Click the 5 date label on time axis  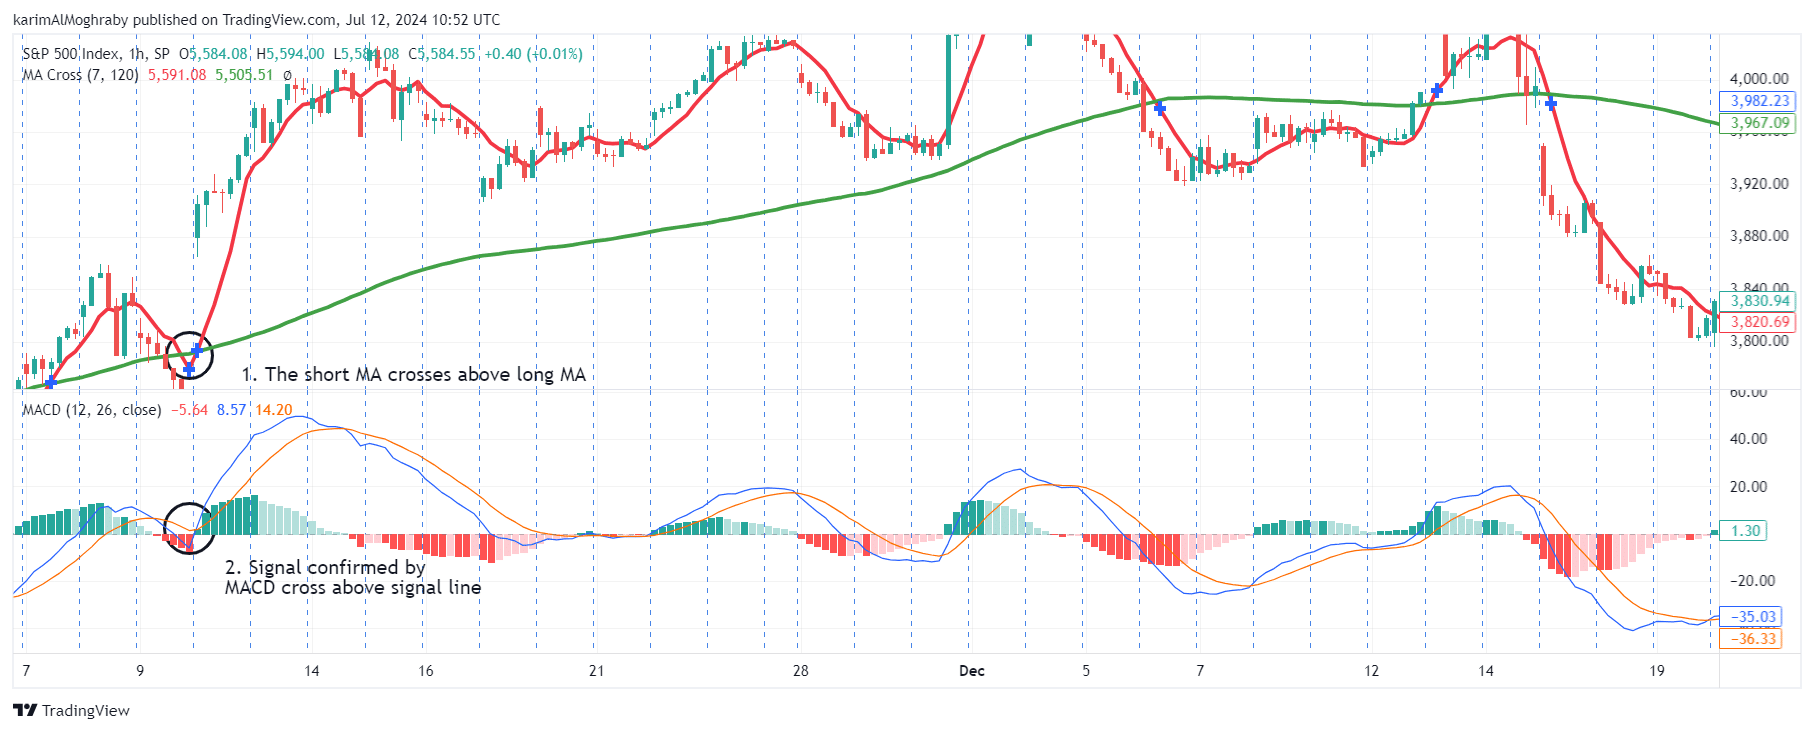(1086, 671)
